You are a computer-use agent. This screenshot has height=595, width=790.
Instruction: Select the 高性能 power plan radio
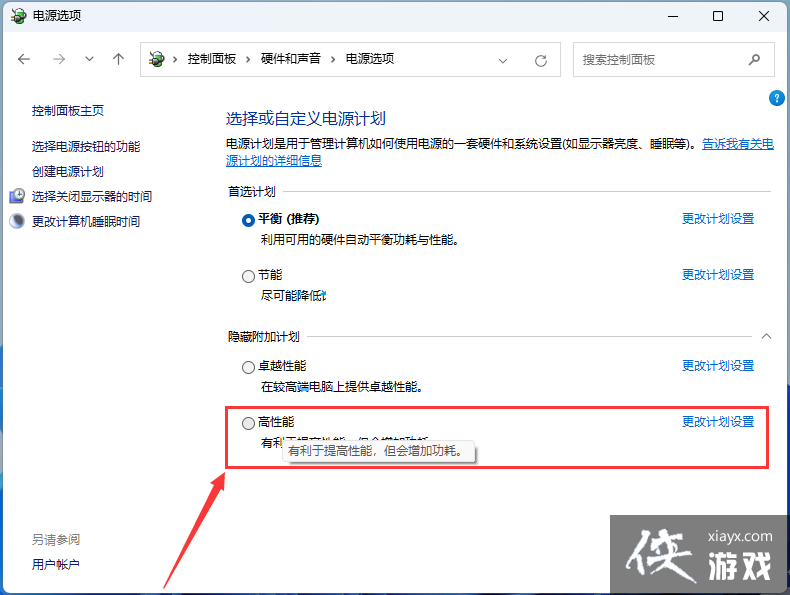248,423
